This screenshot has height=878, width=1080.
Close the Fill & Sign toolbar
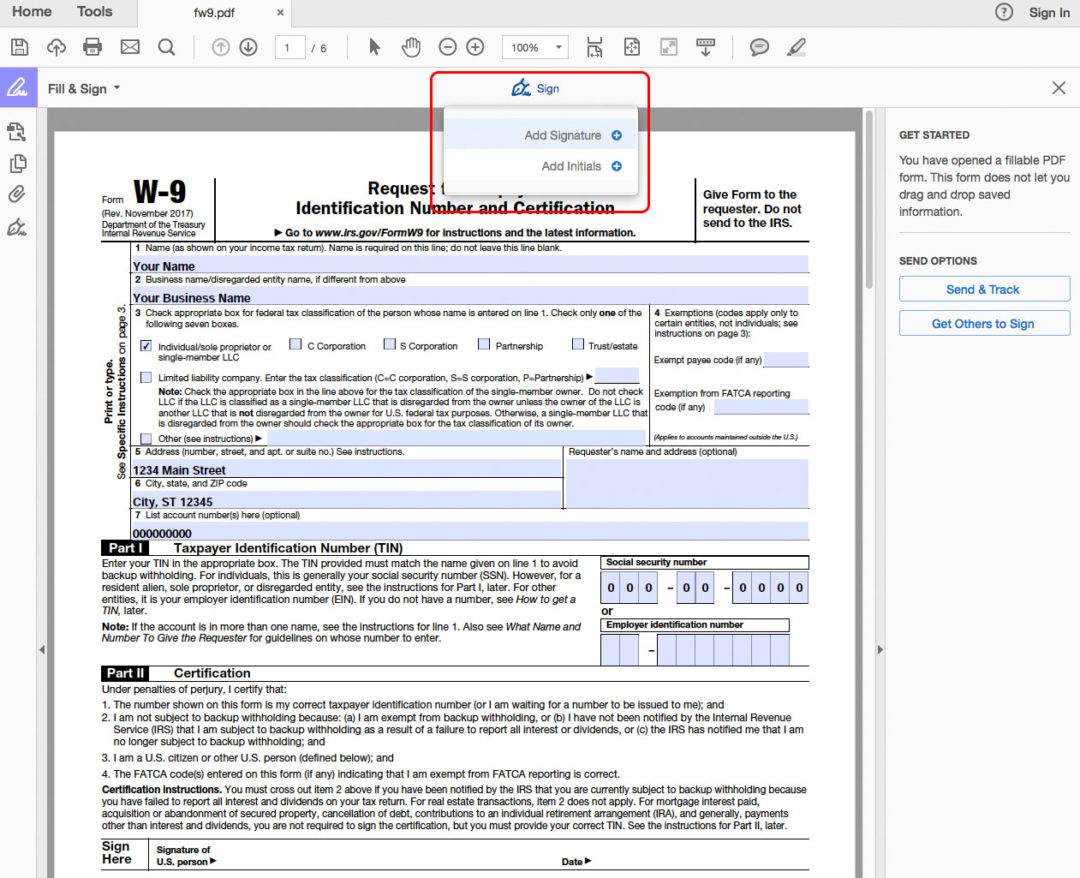pyautogui.click(x=1059, y=87)
